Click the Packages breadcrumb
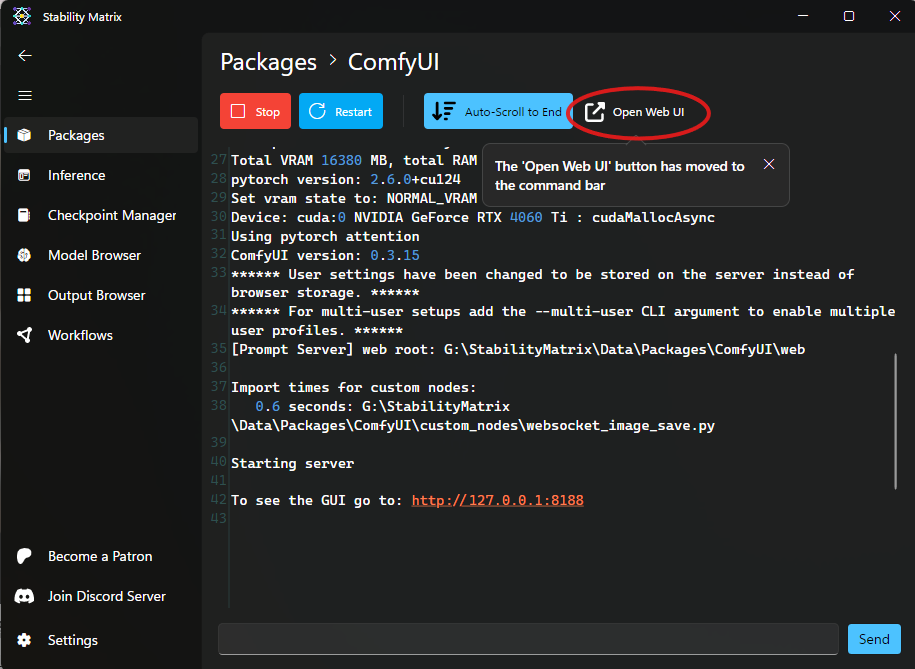 coord(268,62)
